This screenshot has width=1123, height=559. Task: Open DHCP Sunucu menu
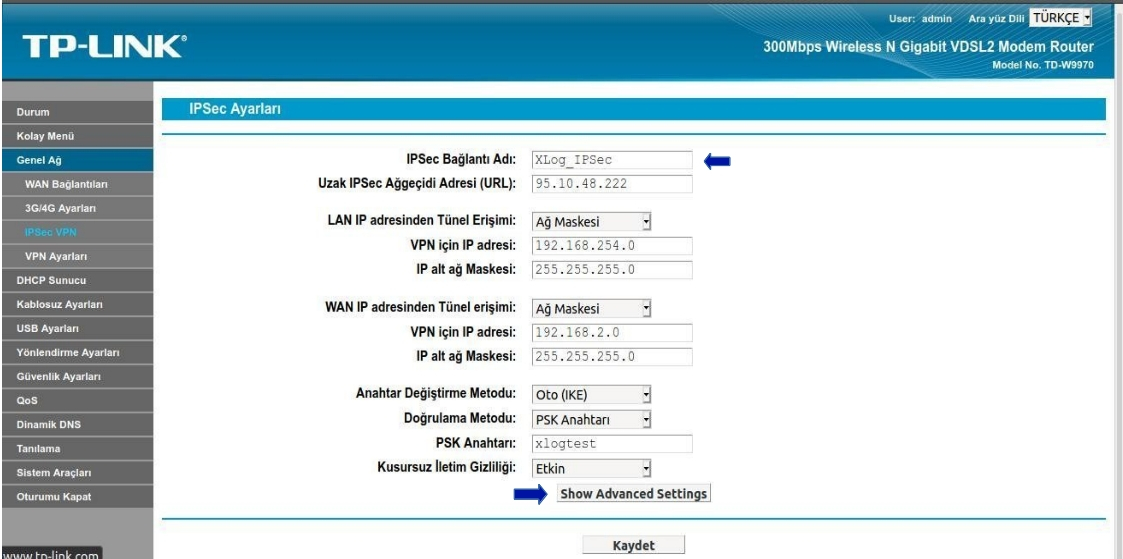77,281
